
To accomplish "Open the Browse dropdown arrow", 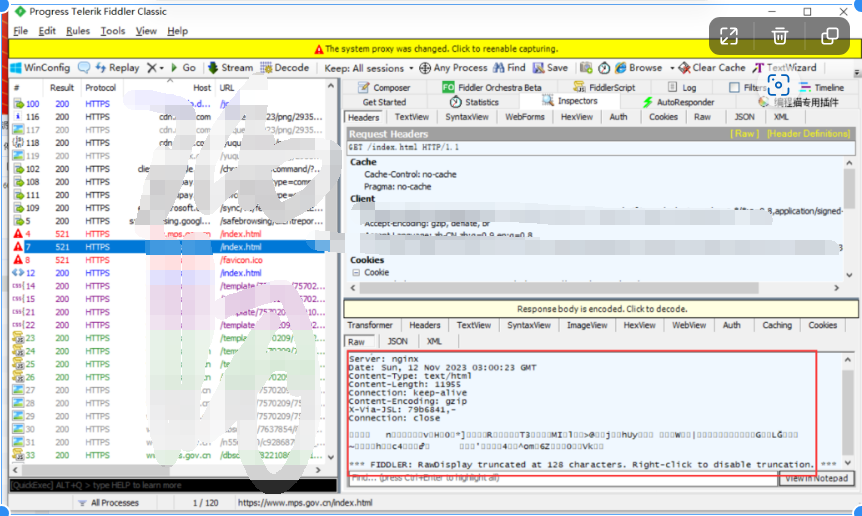I will coord(672,68).
